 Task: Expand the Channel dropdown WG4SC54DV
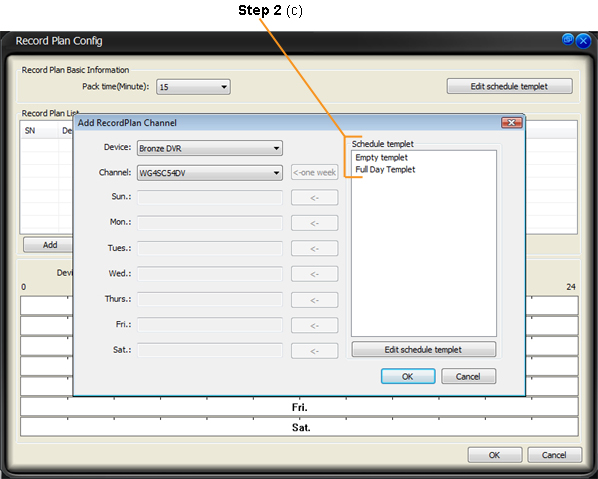click(210, 173)
